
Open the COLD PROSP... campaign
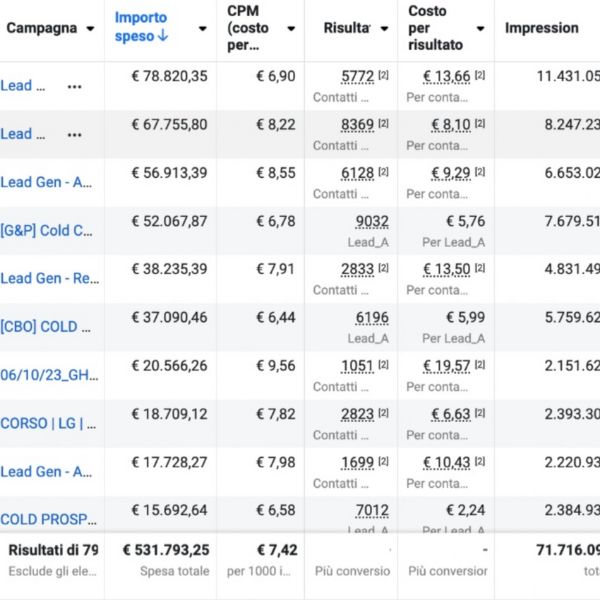point(49,519)
